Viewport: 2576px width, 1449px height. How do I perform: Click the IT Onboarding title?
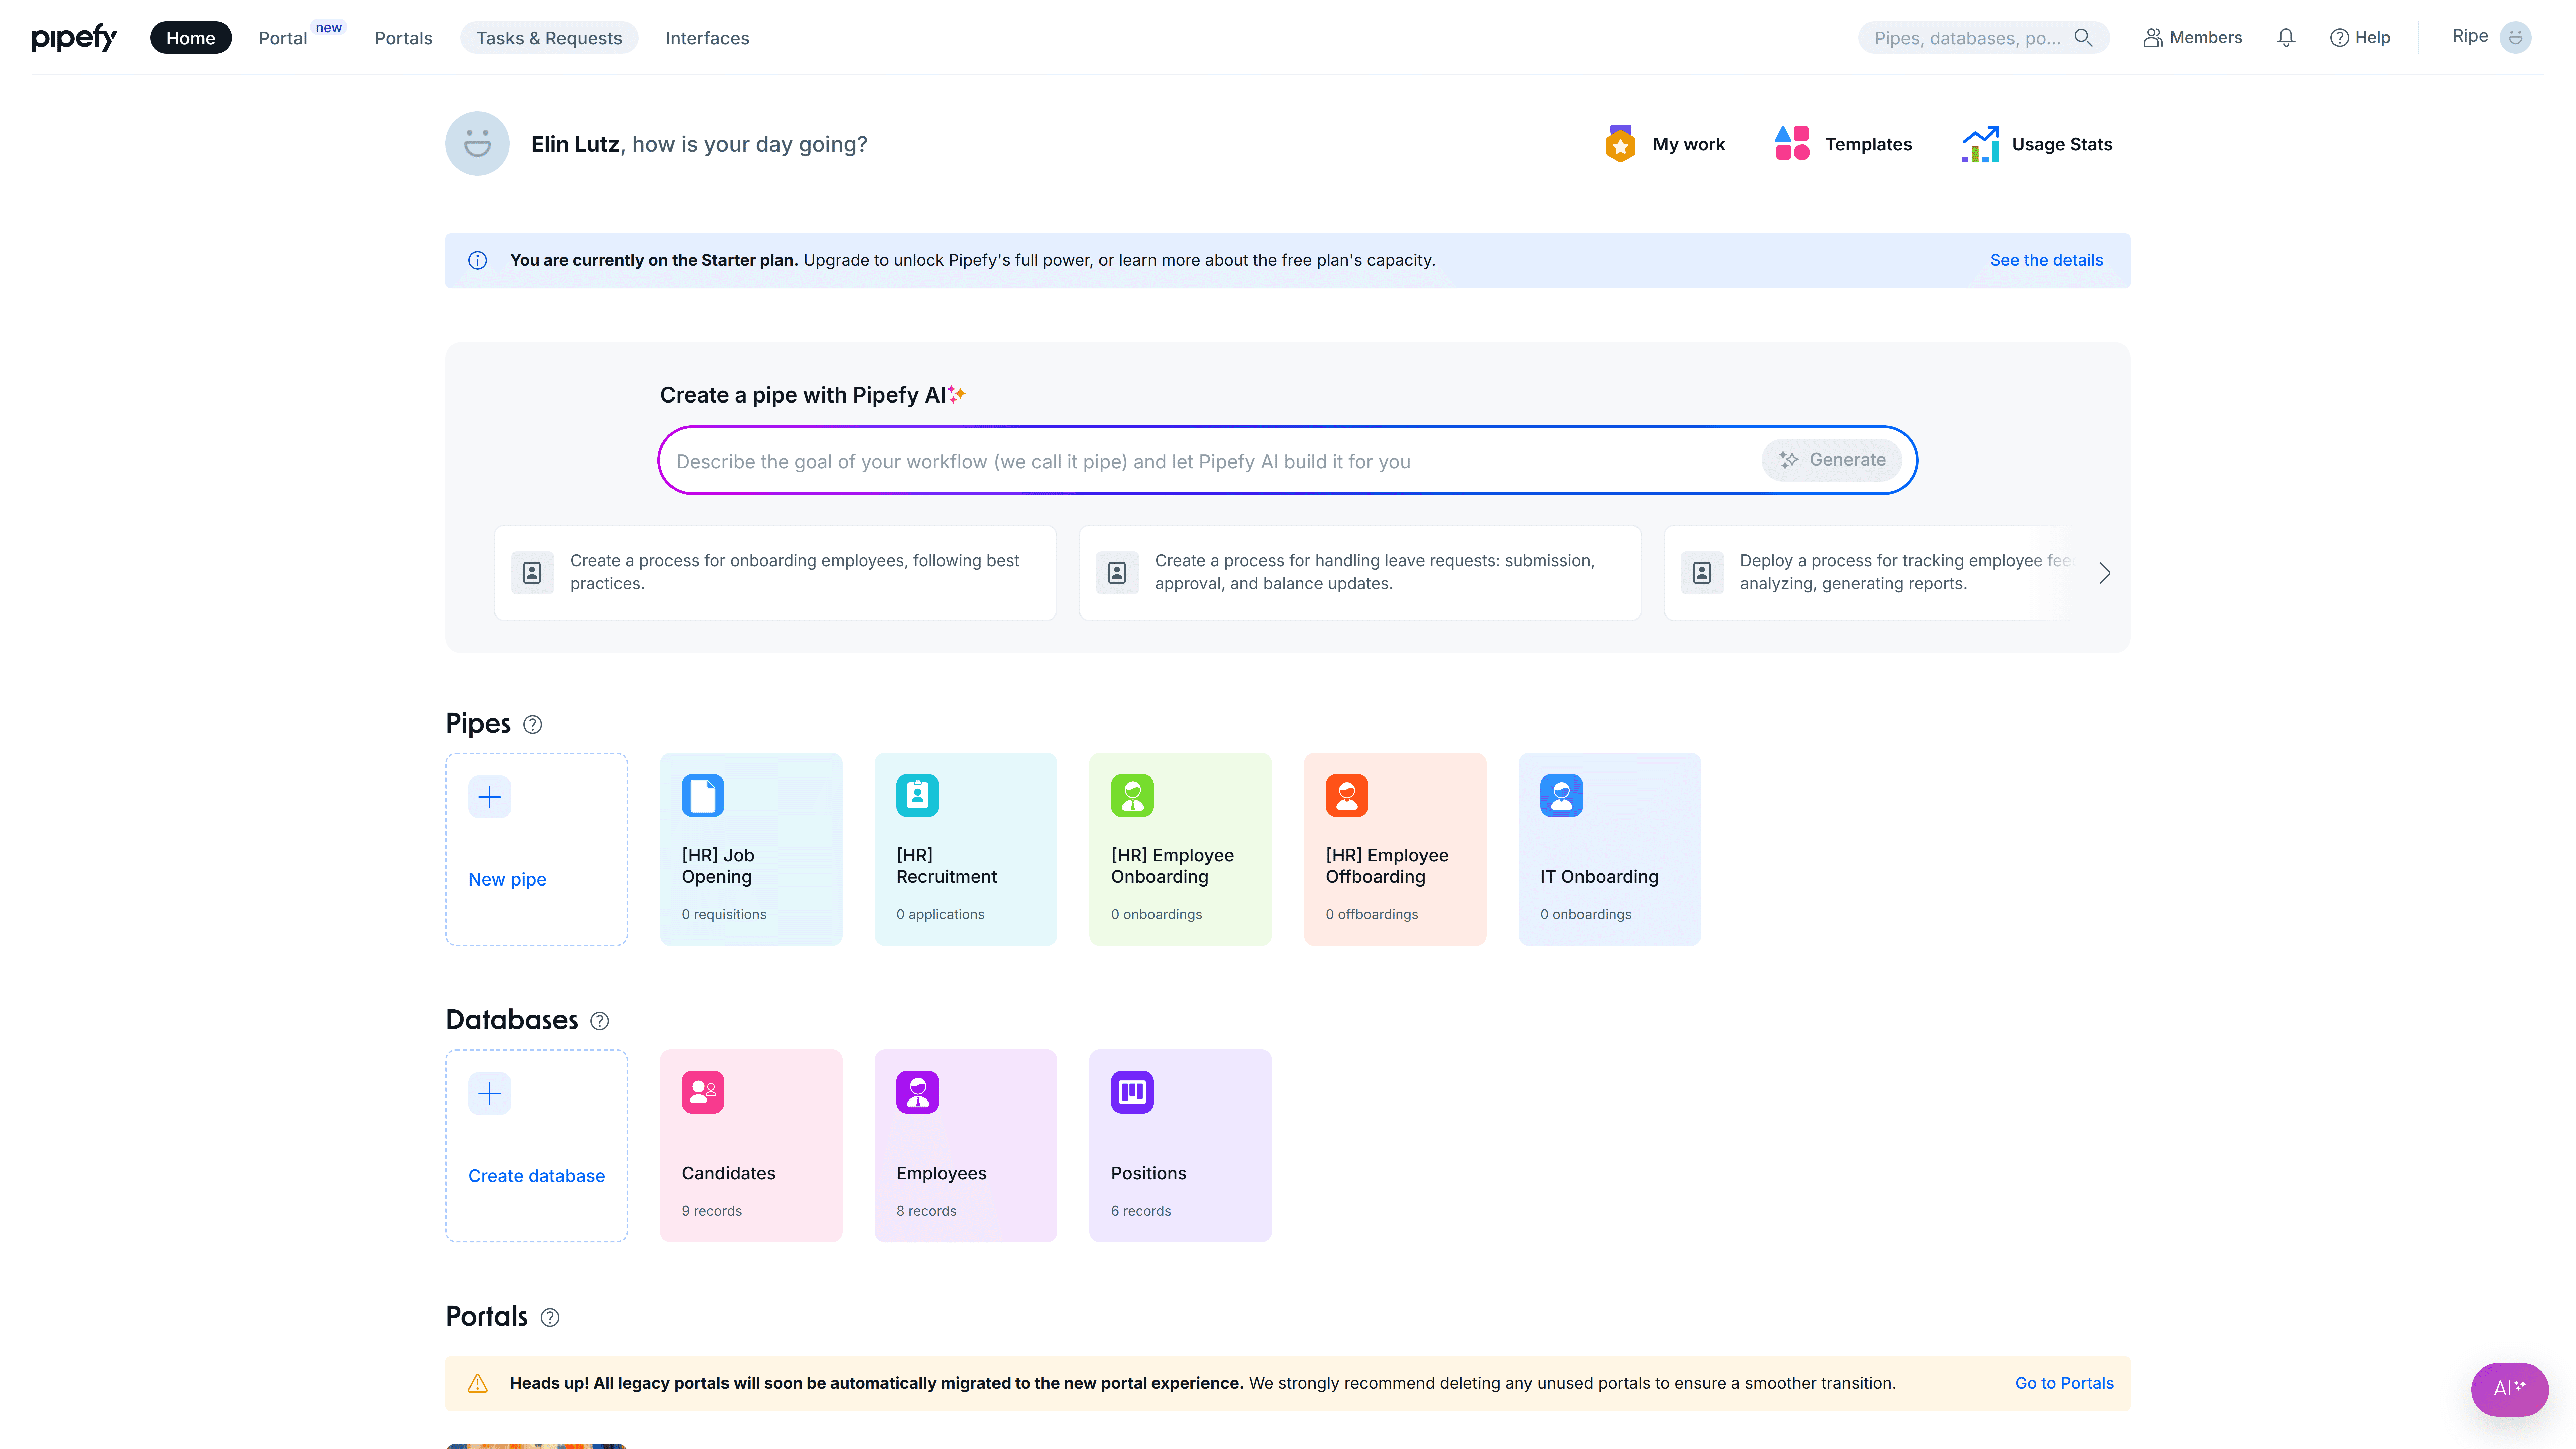tap(1599, 877)
